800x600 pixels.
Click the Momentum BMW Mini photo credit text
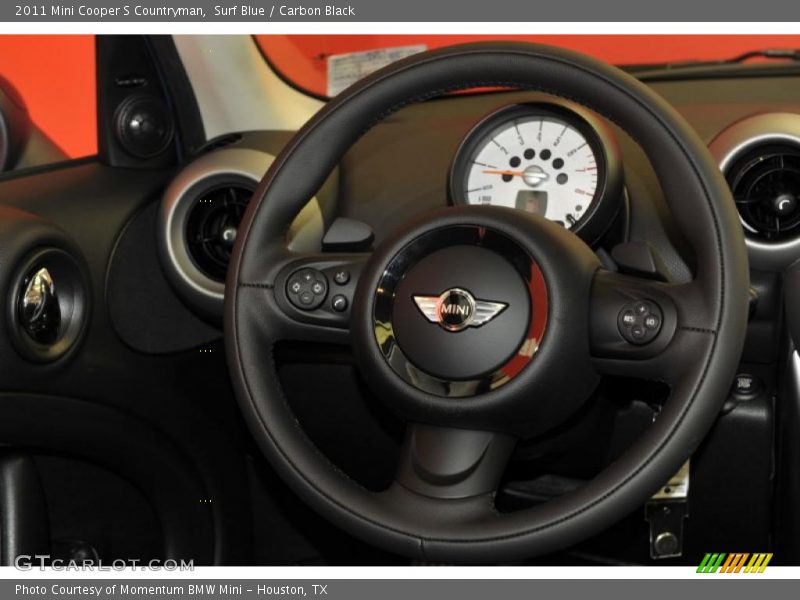[x=168, y=590]
